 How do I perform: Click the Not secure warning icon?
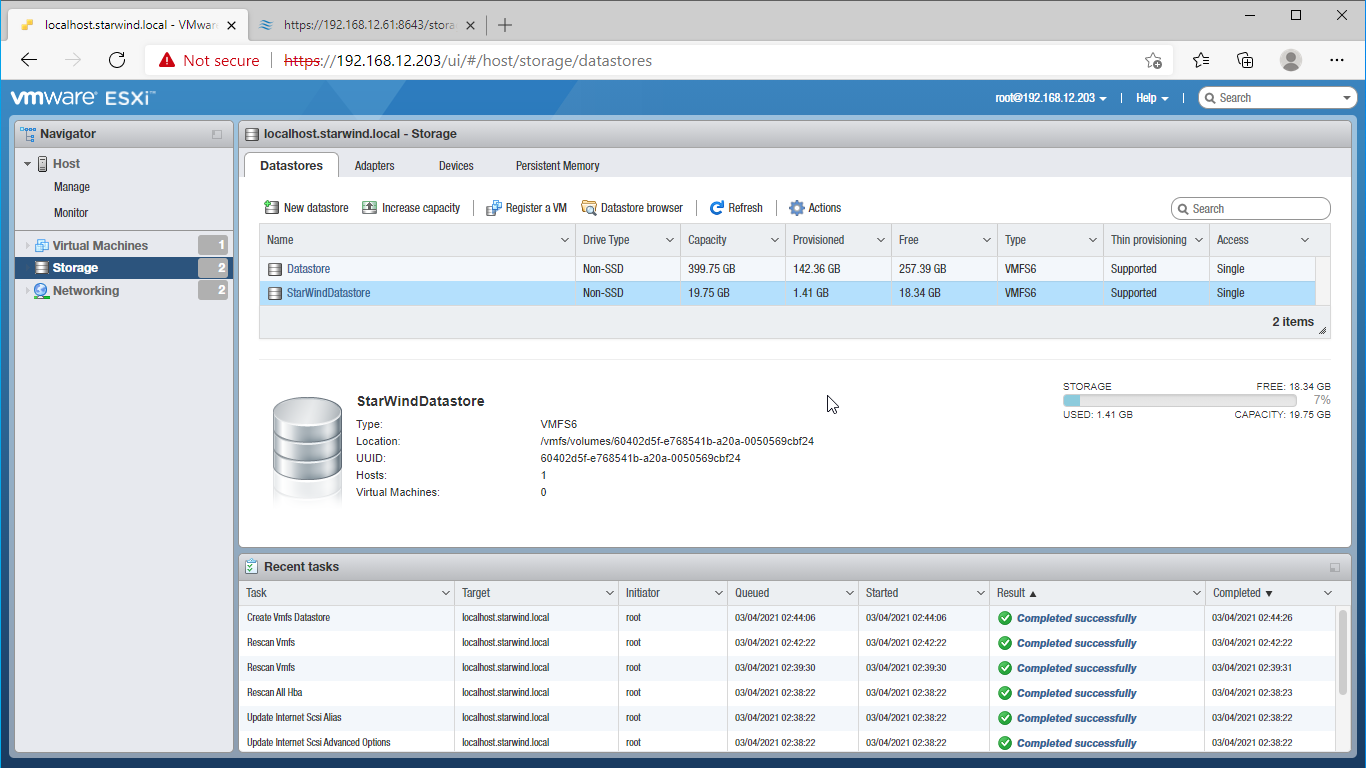point(167,60)
